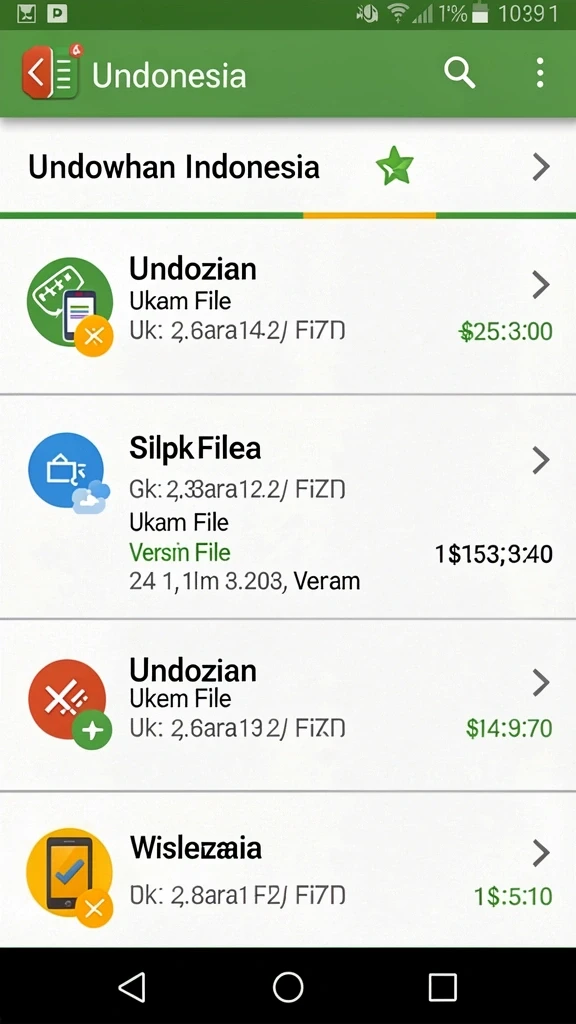
Task: Tap the orange tab indicator segment
Action: [x=370, y=216]
